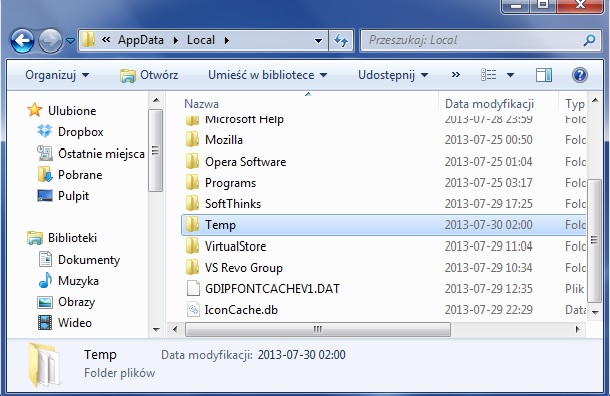Image resolution: width=610 pixels, height=396 pixels.
Task: Click file list scroll down arrow
Action: (x=595, y=312)
